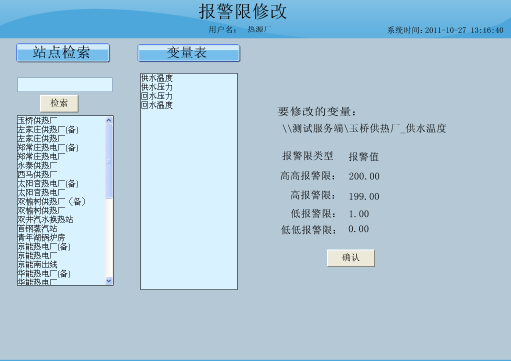511x361 pixels.
Task: Select 青年湖锅炉房 station
Action: coord(41,237)
